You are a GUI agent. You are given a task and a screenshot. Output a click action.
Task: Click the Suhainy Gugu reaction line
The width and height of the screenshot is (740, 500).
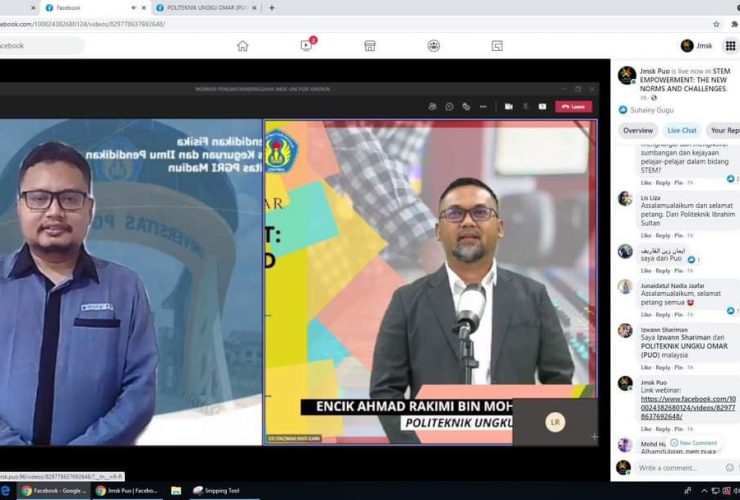coord(647,110)
